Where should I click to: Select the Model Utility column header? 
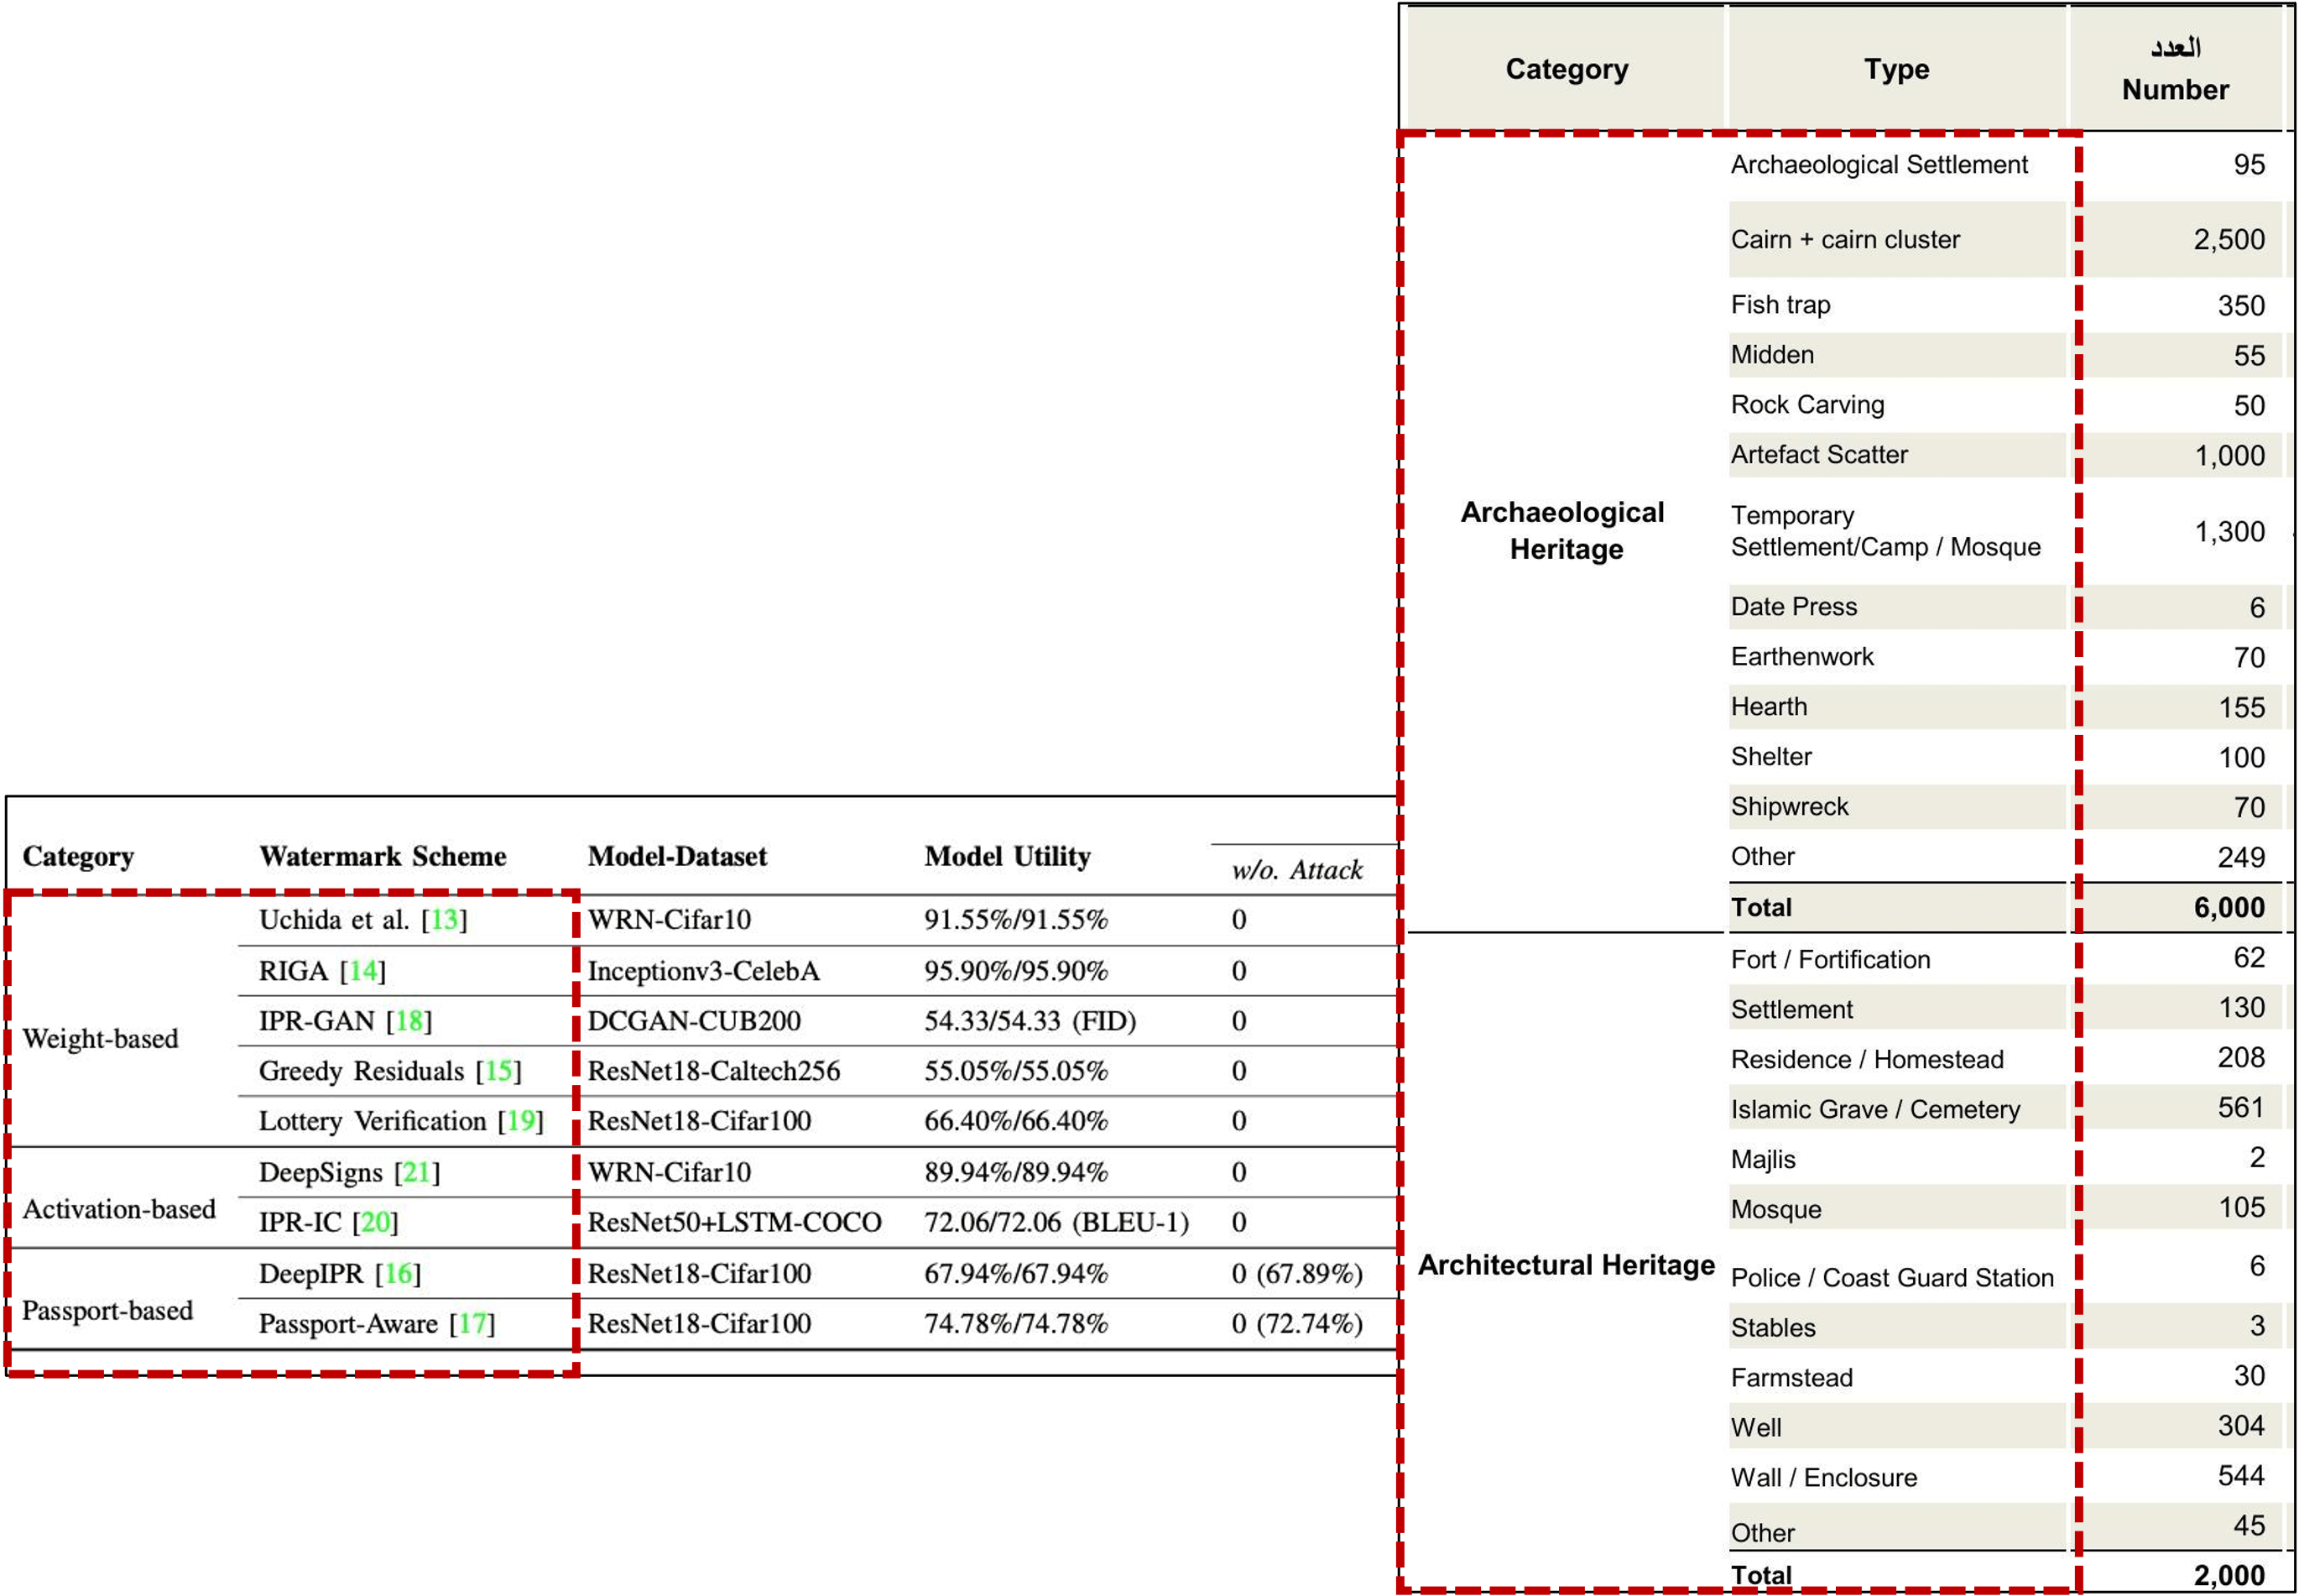1007,856
